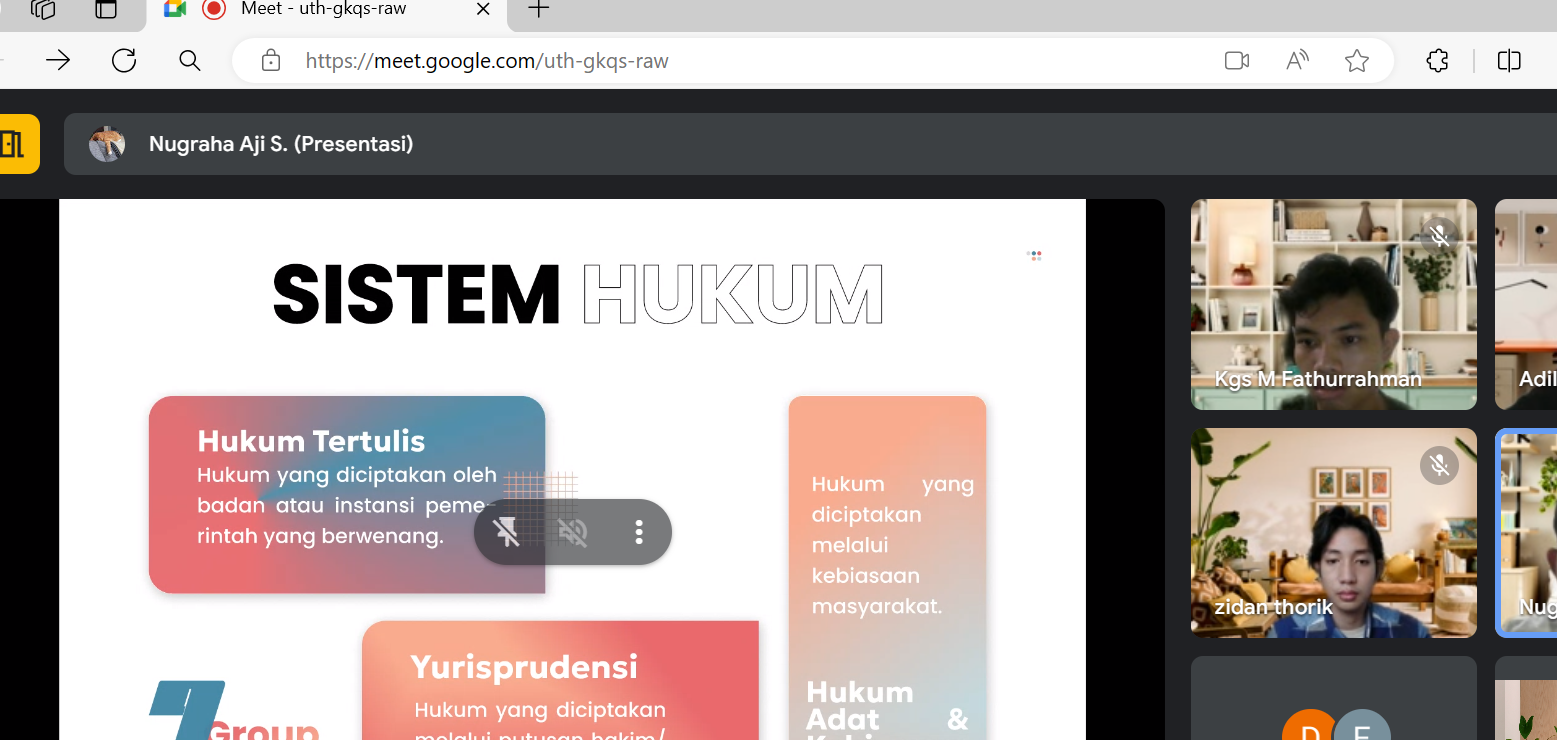The image size is (1557, 740).
Task: Switch to the Meet - uth-gkqs-raw tab
Action: pyautogui.click(x=324, y=10)
